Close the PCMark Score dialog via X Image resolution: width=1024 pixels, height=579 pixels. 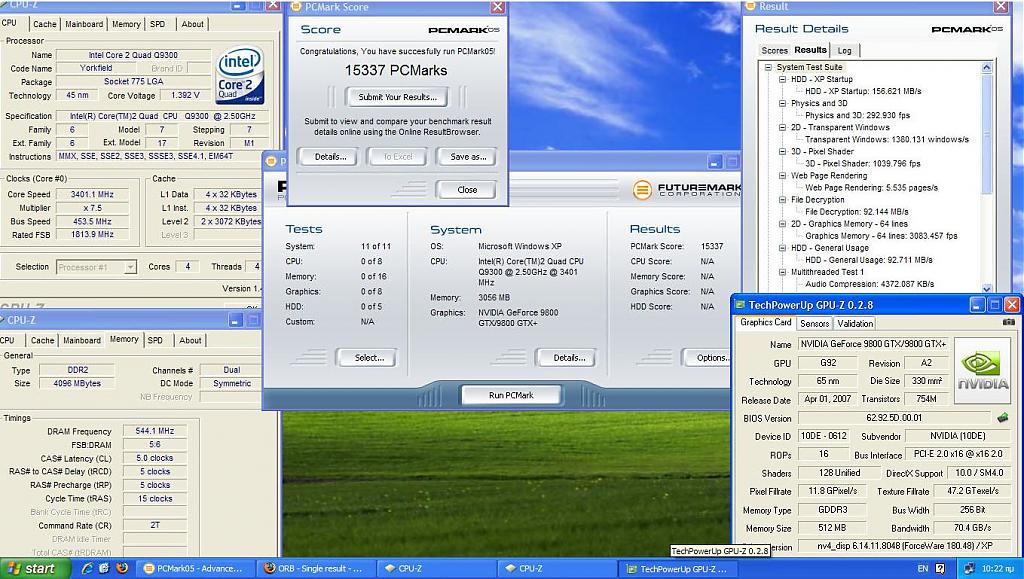click(498, 7)
